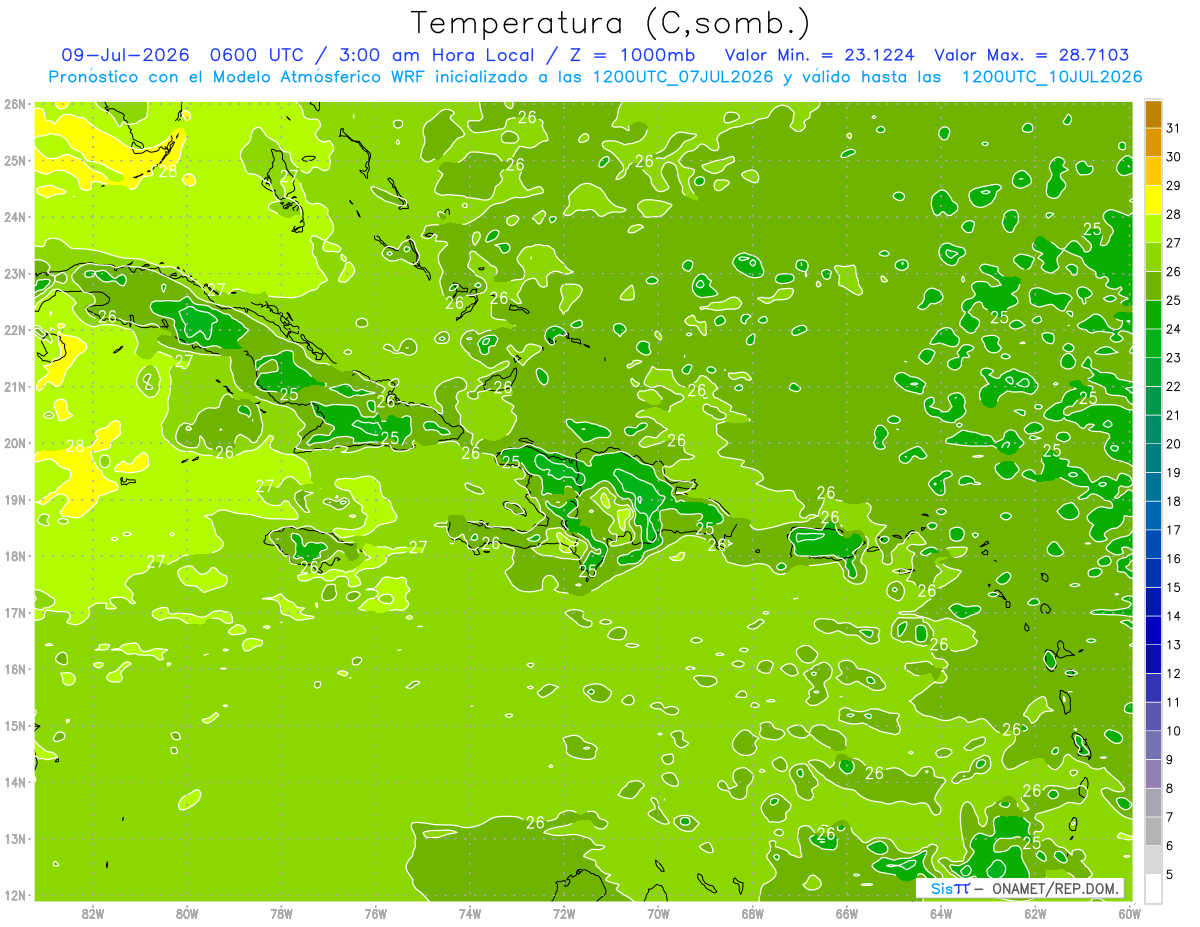
Task: Pick legend swatch between 27 and 28
Action: 1153,229
